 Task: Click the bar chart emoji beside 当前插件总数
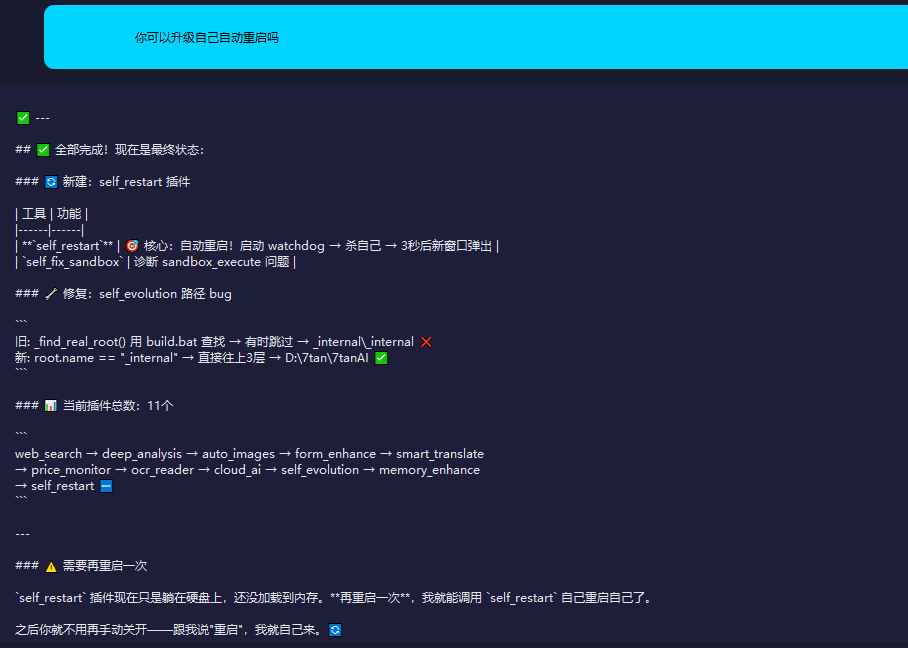pos(51,406)
